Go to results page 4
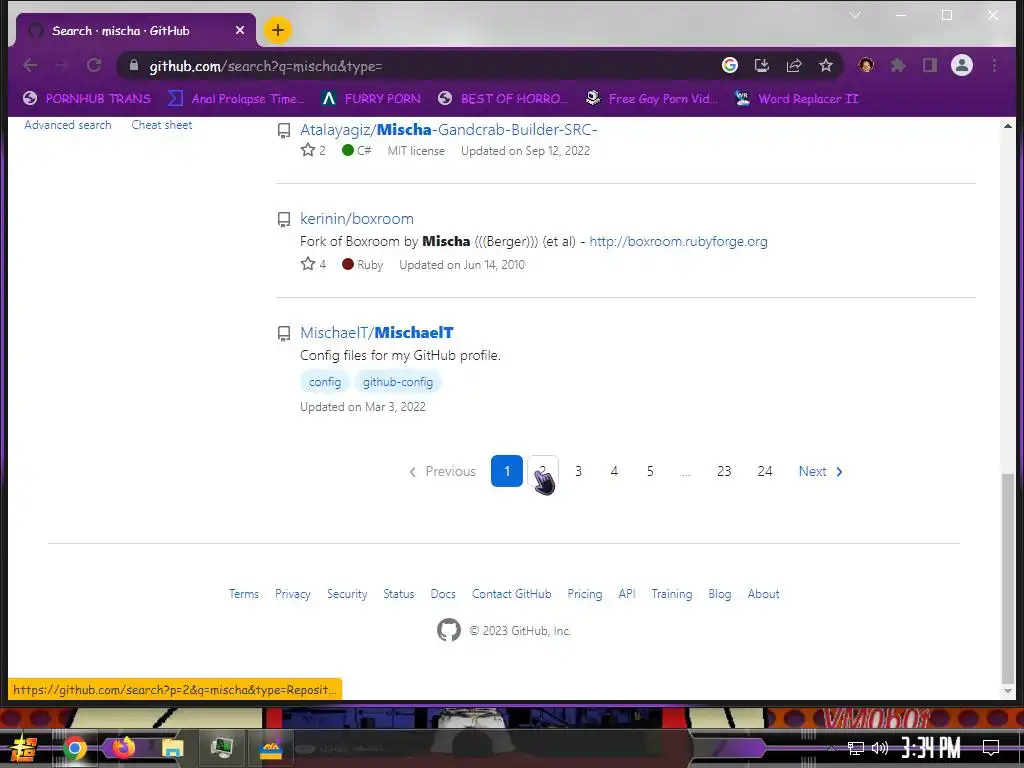The height and width of the screenshot is (768, 1024). point(614,471)
